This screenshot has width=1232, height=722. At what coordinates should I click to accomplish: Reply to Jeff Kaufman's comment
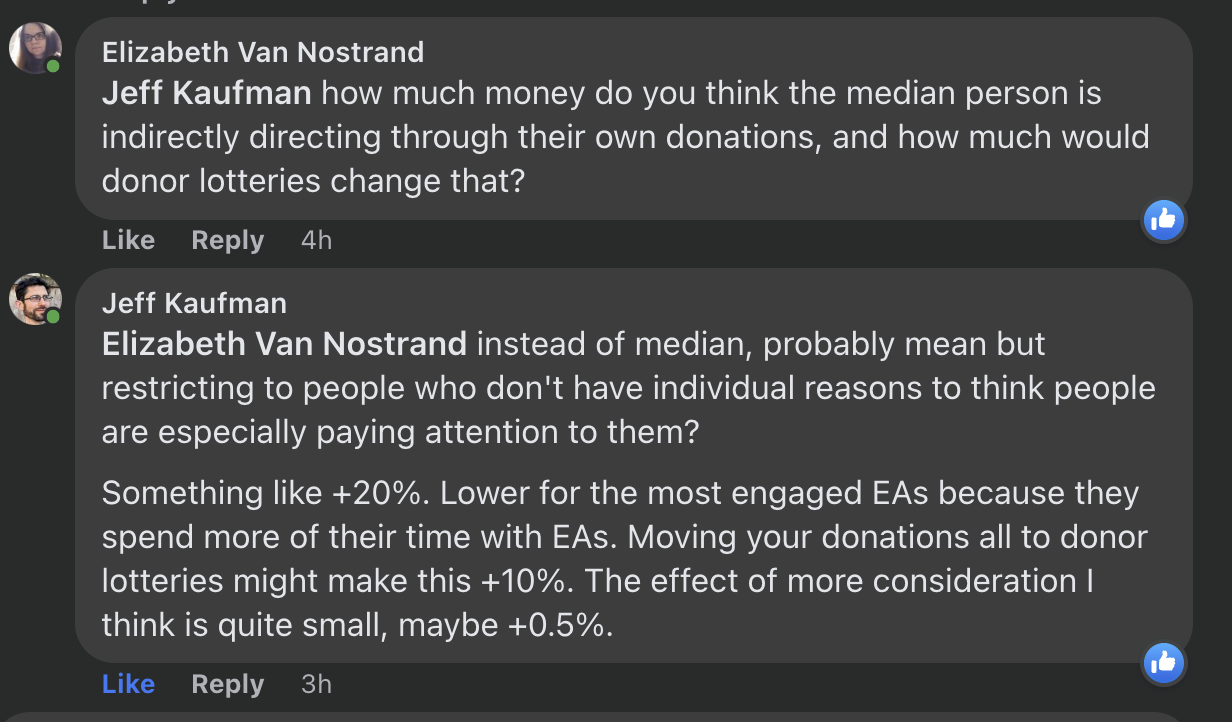pos(227,684)
